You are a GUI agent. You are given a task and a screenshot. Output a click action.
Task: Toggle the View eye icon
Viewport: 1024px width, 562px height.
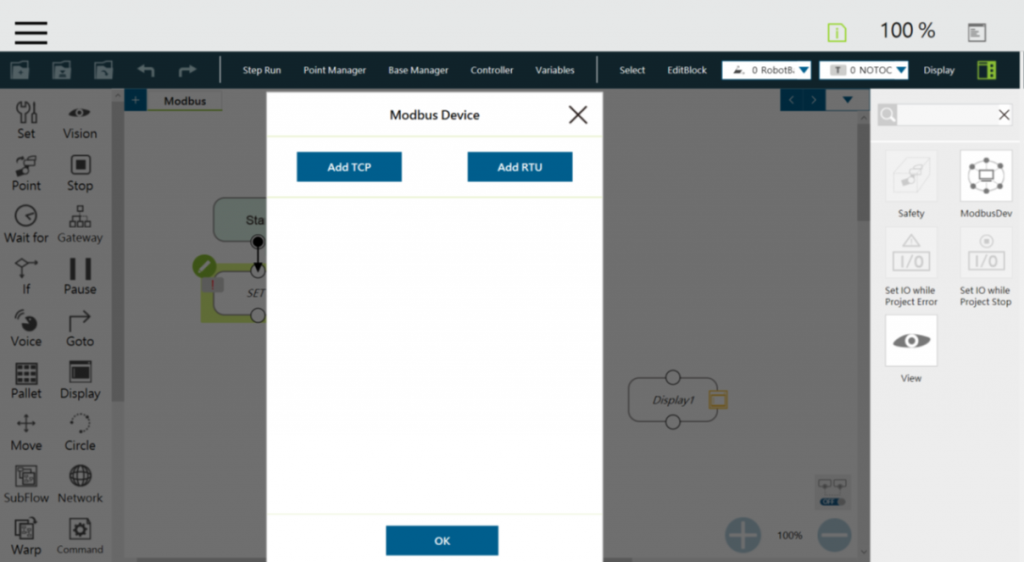(911, 341)
